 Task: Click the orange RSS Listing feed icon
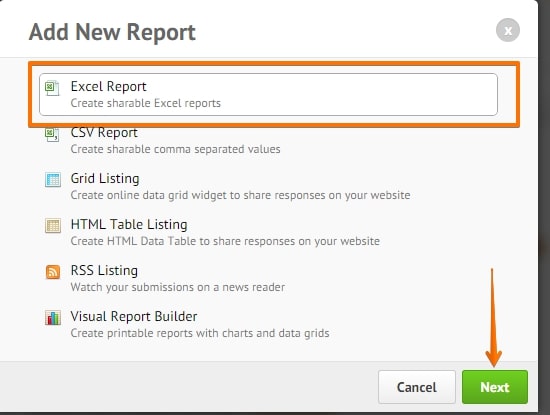coord(53,272)
